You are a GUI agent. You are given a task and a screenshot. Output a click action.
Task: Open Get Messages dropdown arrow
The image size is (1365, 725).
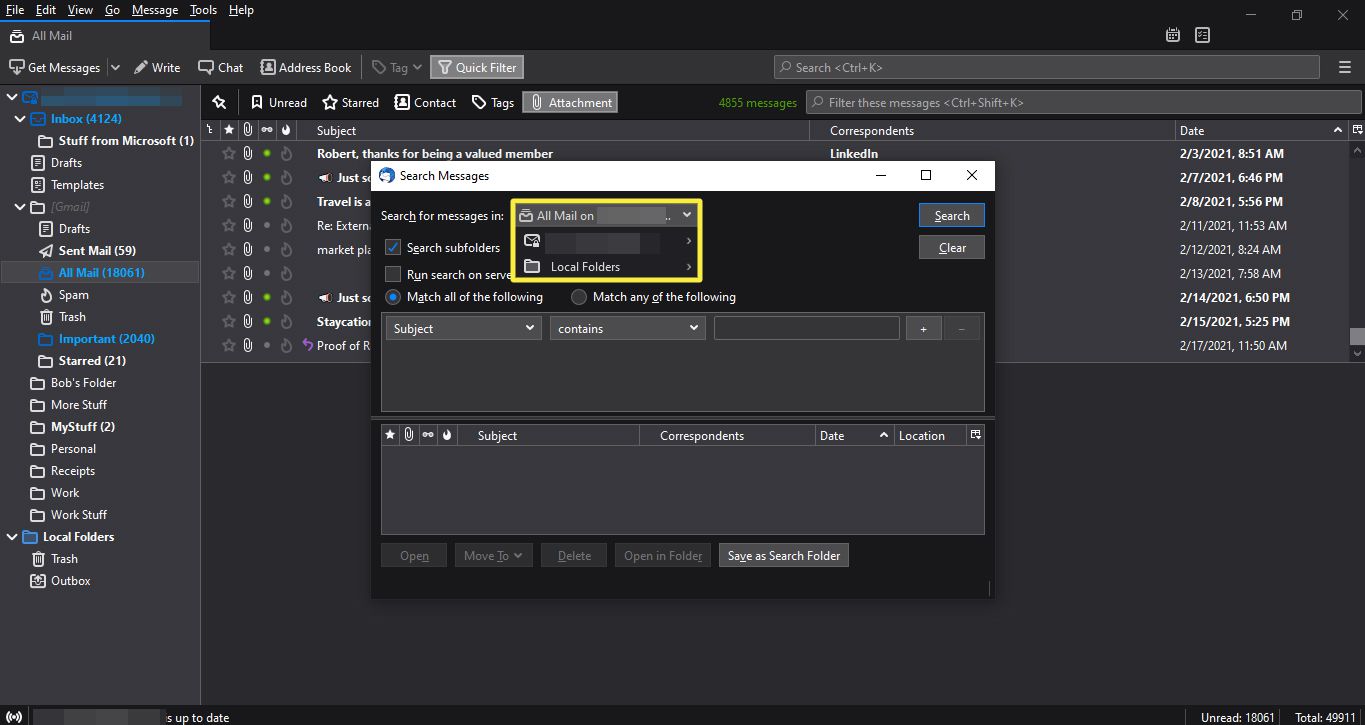(115, 67)
